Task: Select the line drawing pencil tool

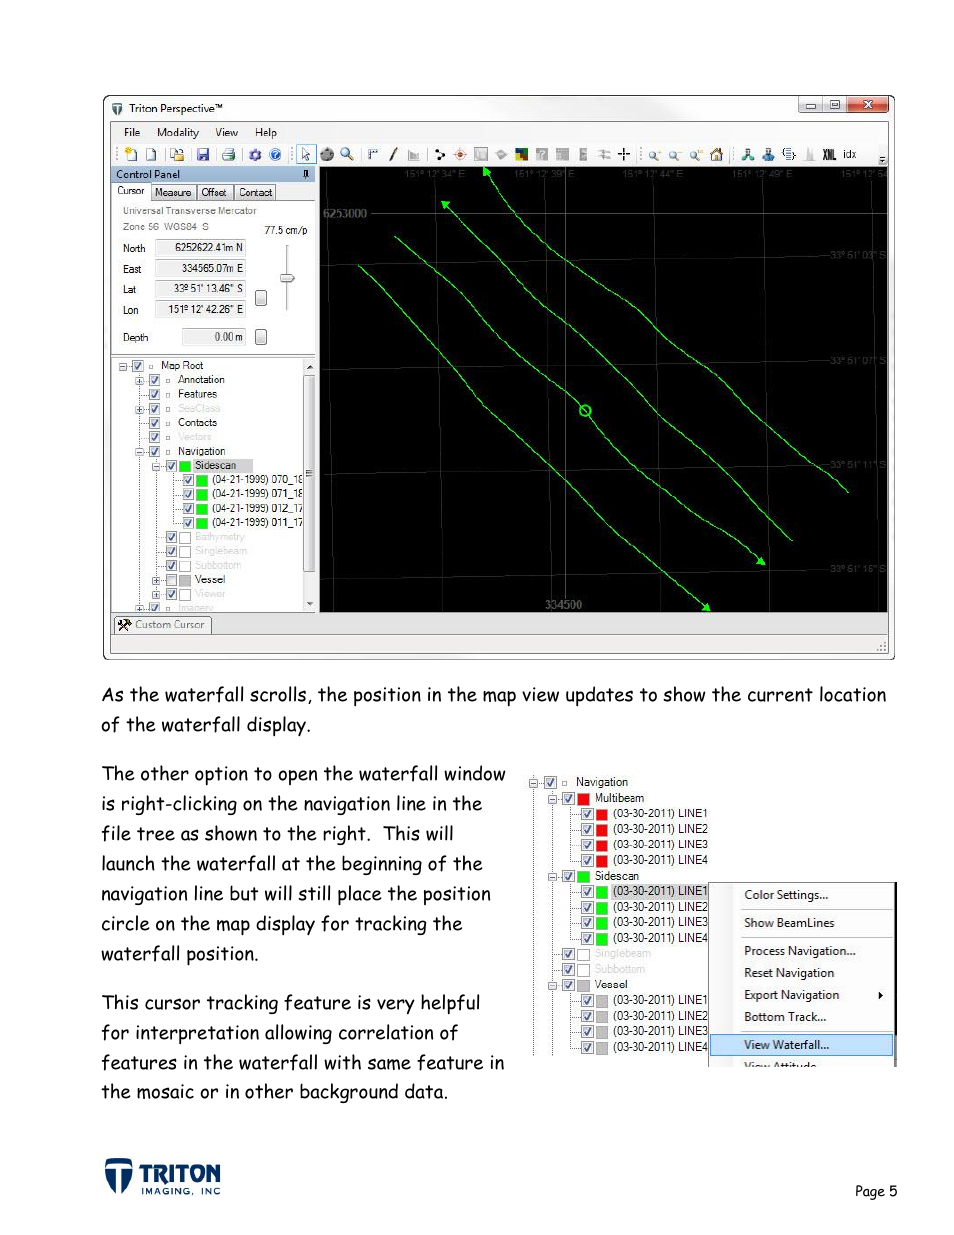Action: (393, 154)
